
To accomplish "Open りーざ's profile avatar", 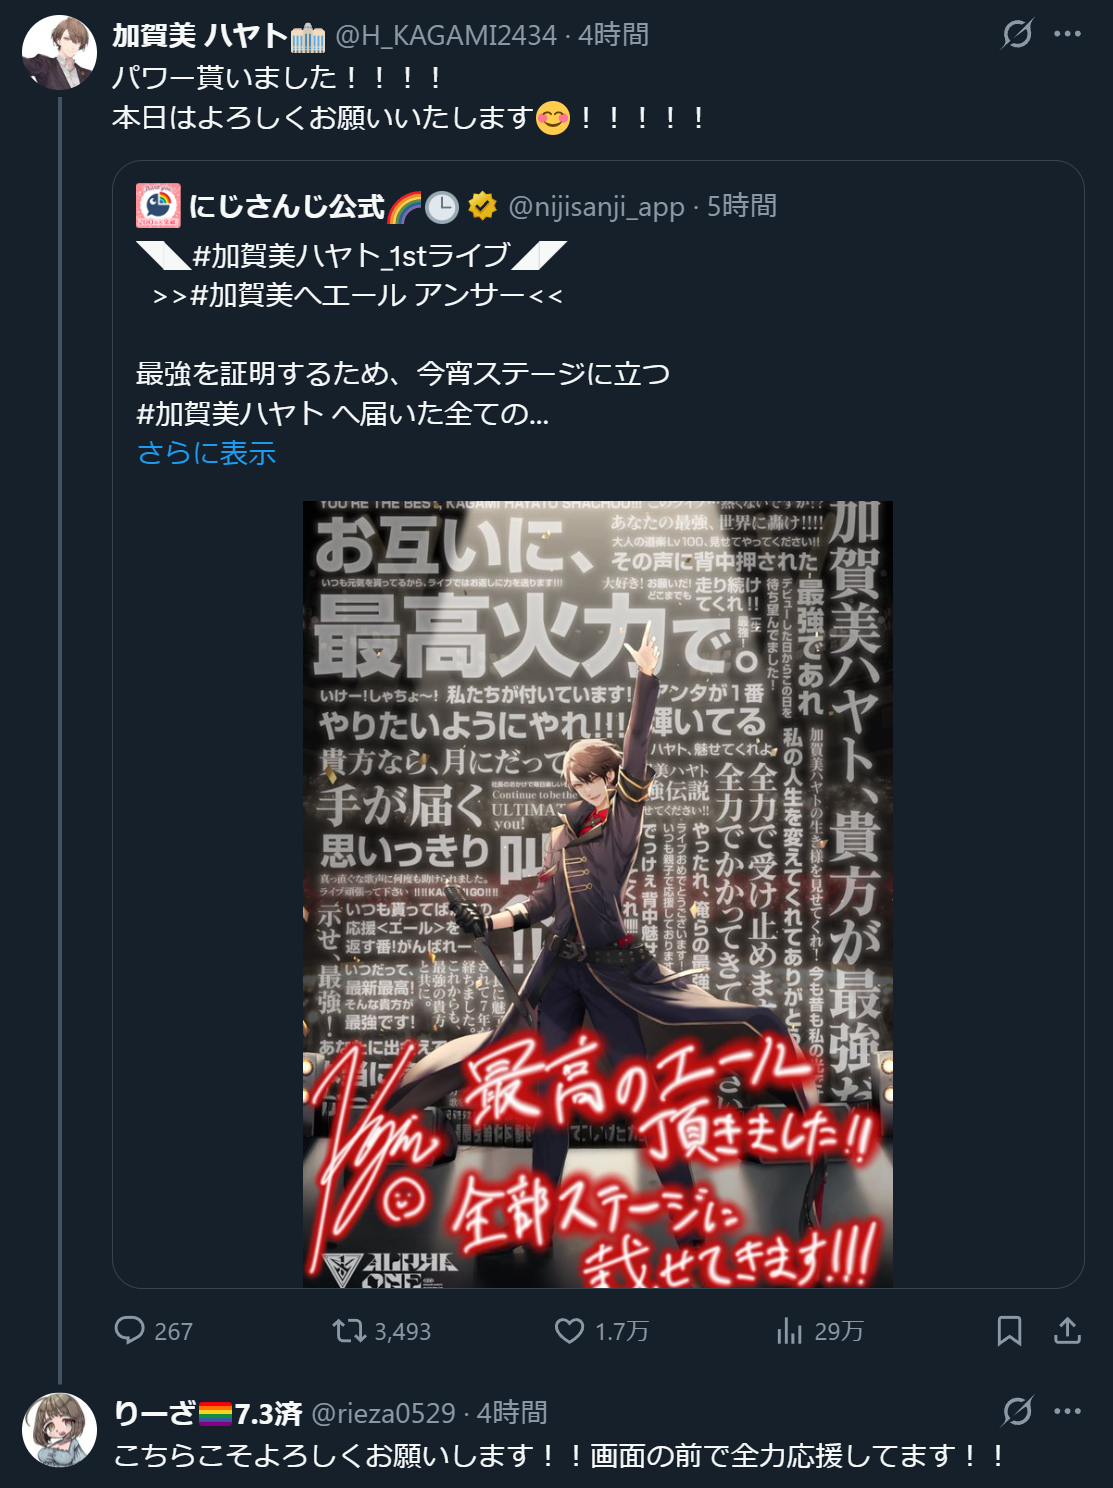I will coord(59,1430).
